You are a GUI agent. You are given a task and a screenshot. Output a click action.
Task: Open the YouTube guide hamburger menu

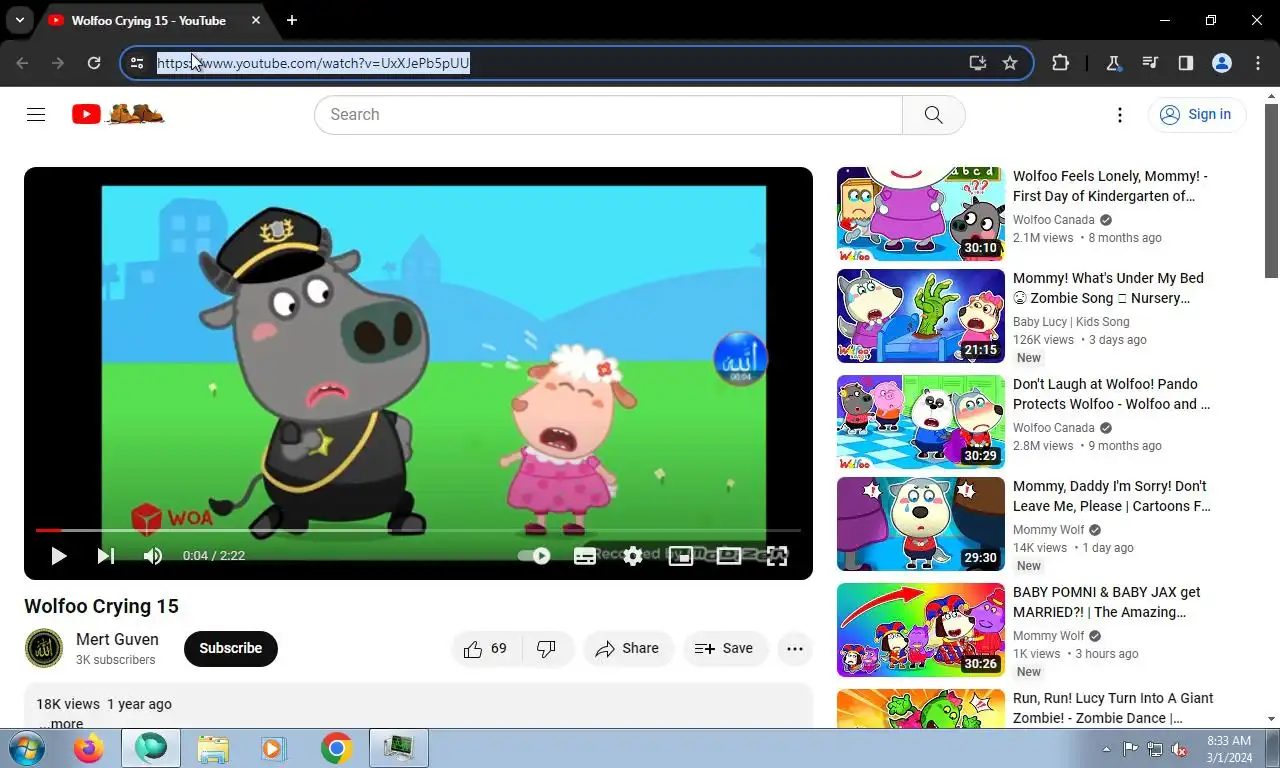(36, 114)
